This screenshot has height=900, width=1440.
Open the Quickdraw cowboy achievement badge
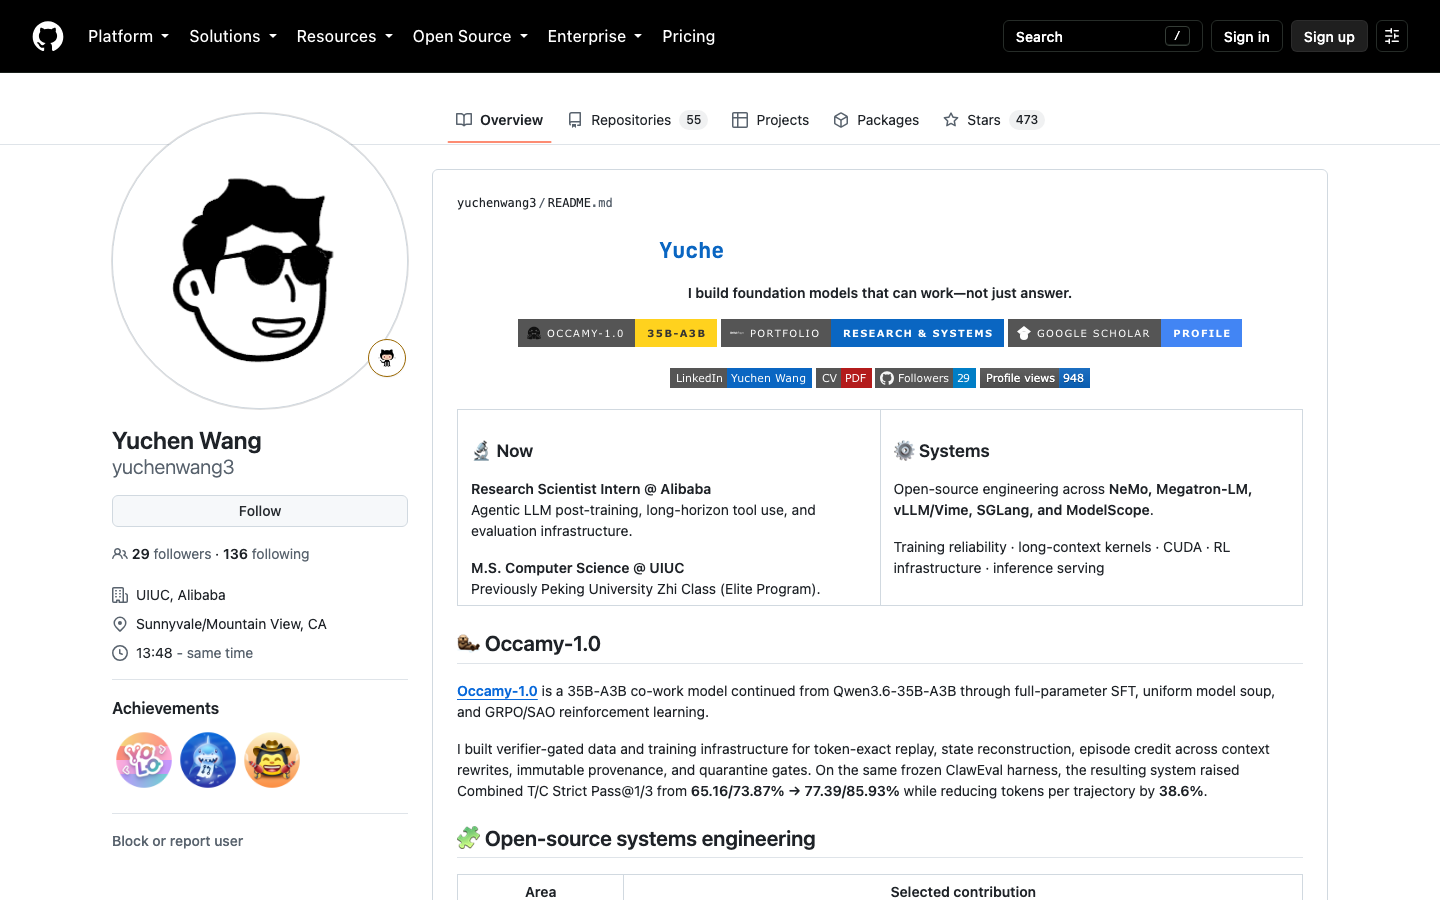(272, 760)
